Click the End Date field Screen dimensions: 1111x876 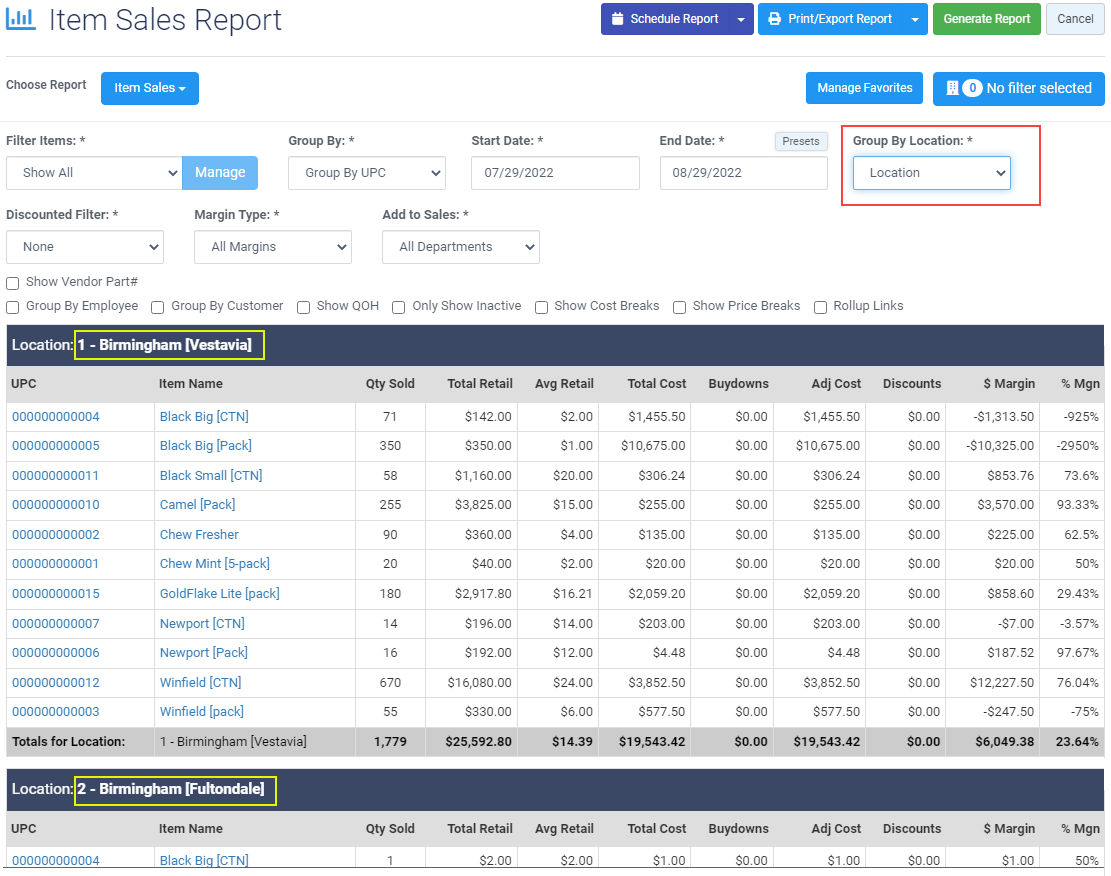pos(743,173)
